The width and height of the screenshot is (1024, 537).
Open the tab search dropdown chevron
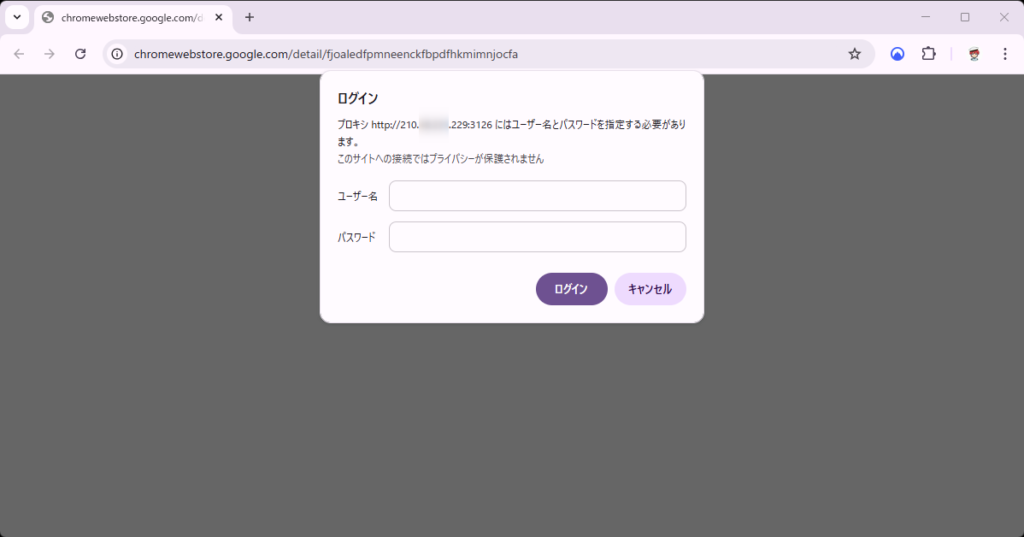pyautogui.click(x=16, y=17)
